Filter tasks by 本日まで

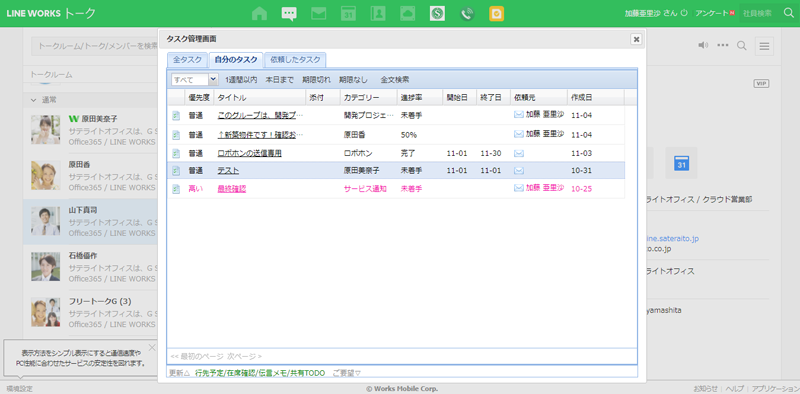tap(280, 80)
